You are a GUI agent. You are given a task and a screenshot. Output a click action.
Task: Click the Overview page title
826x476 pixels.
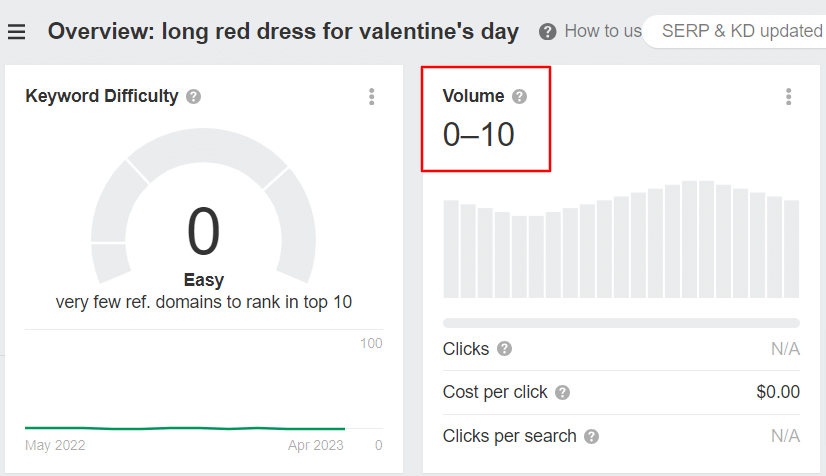[283, 31]
